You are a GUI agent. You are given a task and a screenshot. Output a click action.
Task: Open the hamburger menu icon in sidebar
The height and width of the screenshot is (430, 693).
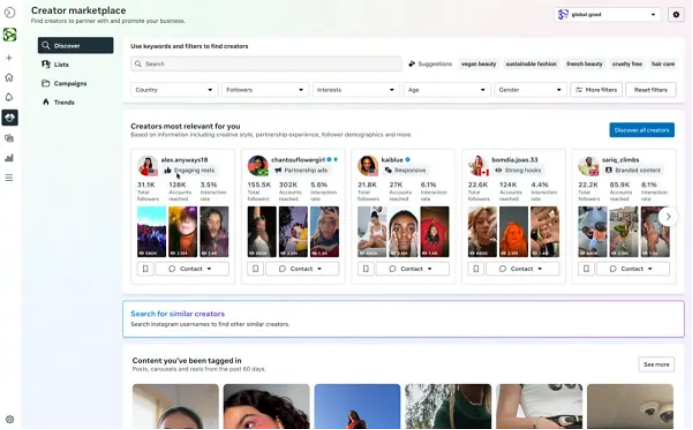(9, 178)
